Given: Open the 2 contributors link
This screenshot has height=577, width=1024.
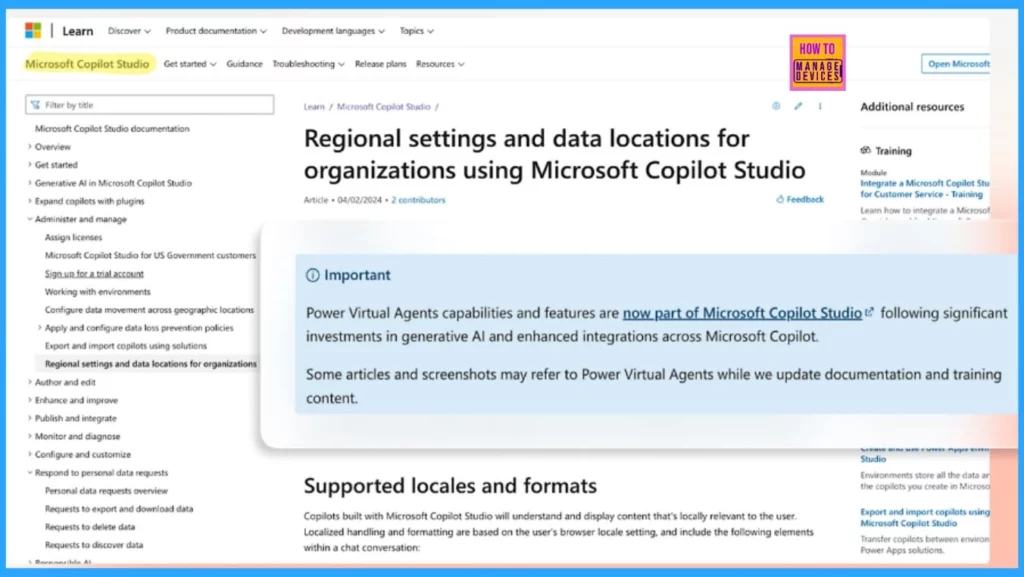Looking at the screenshot, I should (x=418, y=200).
